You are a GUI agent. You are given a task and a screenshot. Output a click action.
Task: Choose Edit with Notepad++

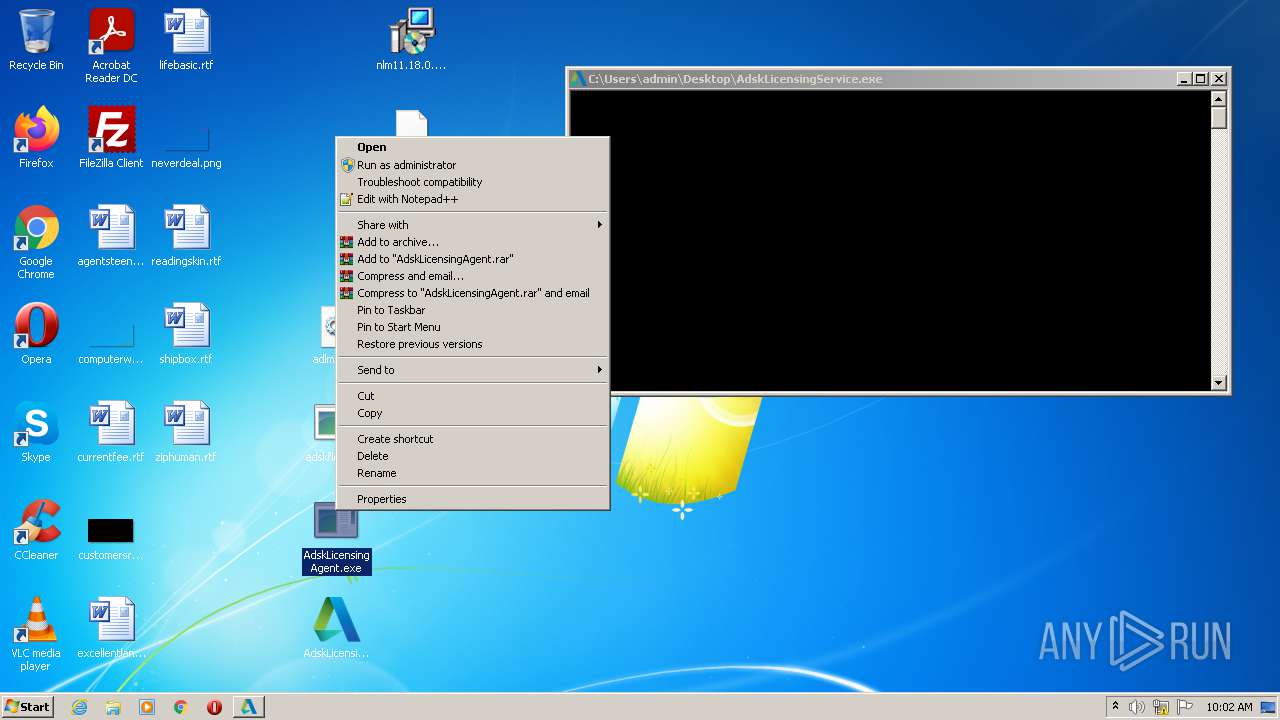473,199
